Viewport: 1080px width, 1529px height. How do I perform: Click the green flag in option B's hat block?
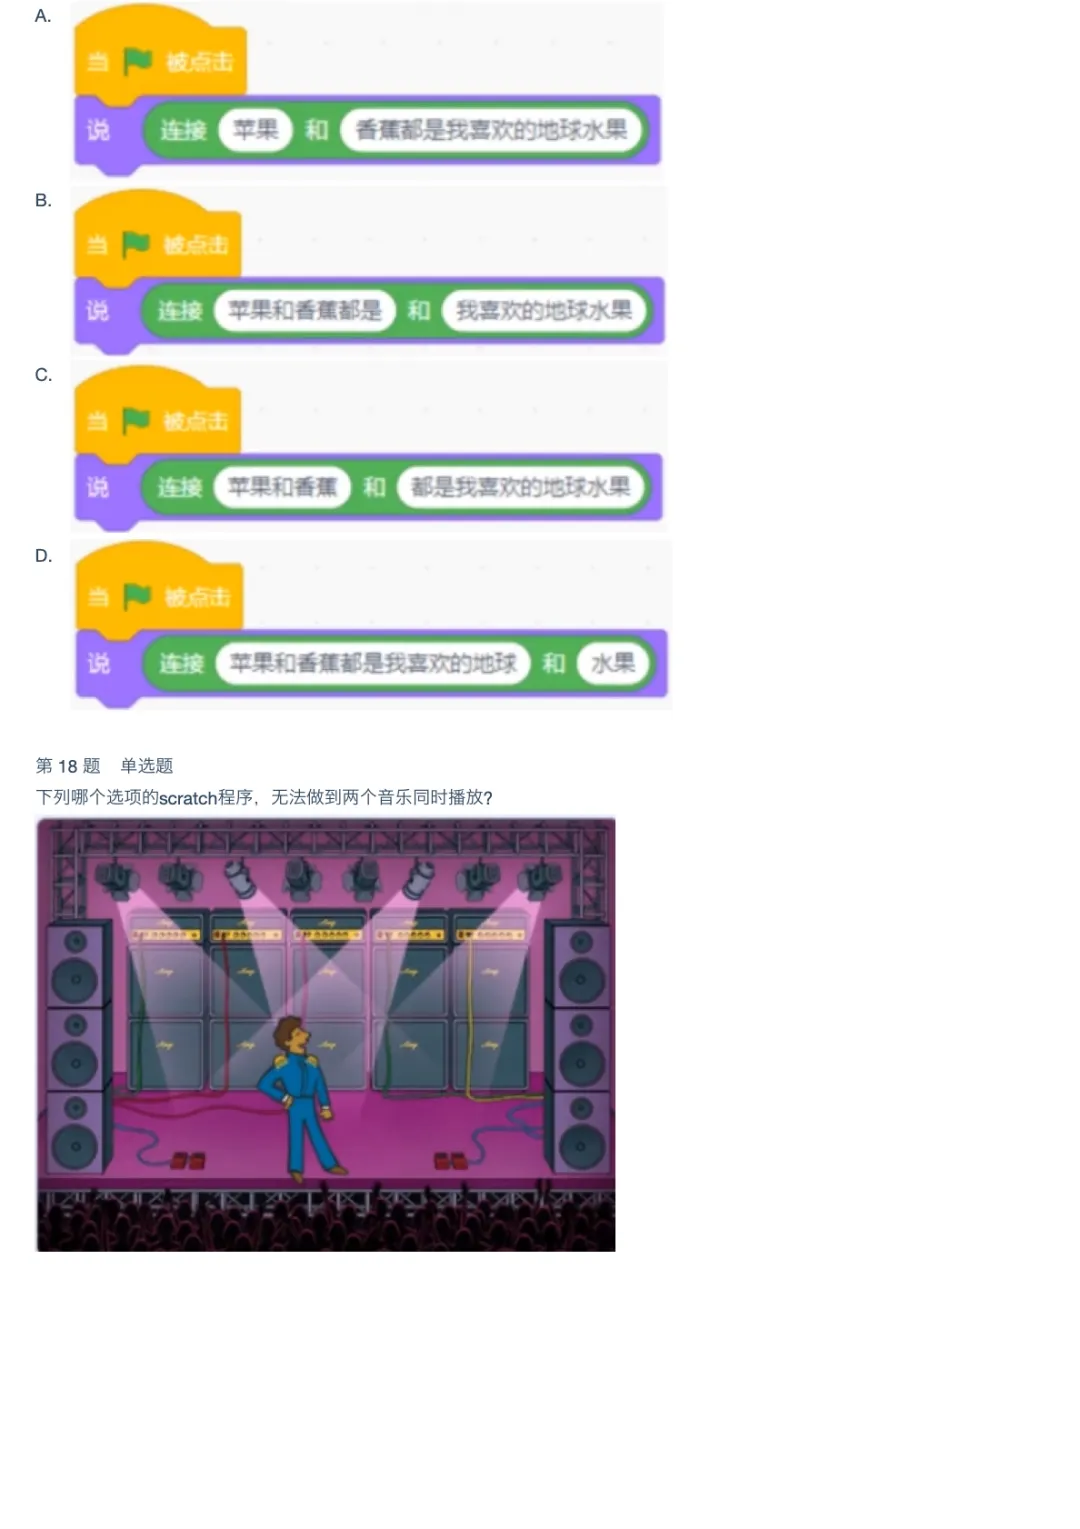click(136, 244)
